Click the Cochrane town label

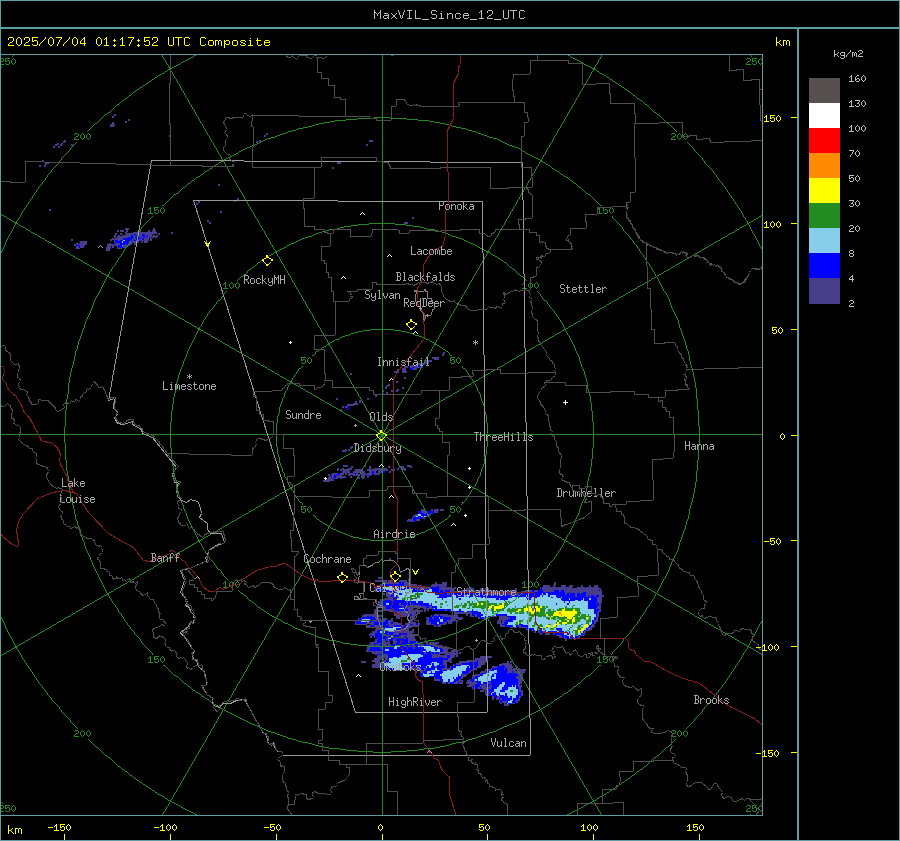coord(327,559)
